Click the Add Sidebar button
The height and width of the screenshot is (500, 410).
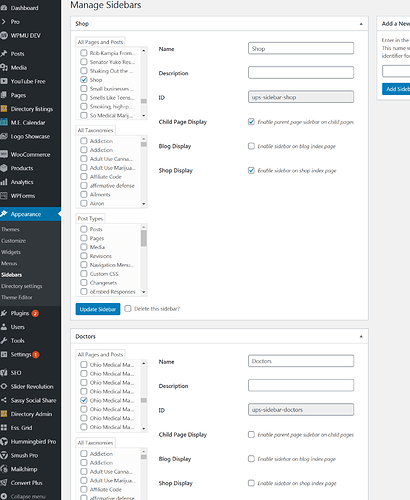[x=396, y=89]
